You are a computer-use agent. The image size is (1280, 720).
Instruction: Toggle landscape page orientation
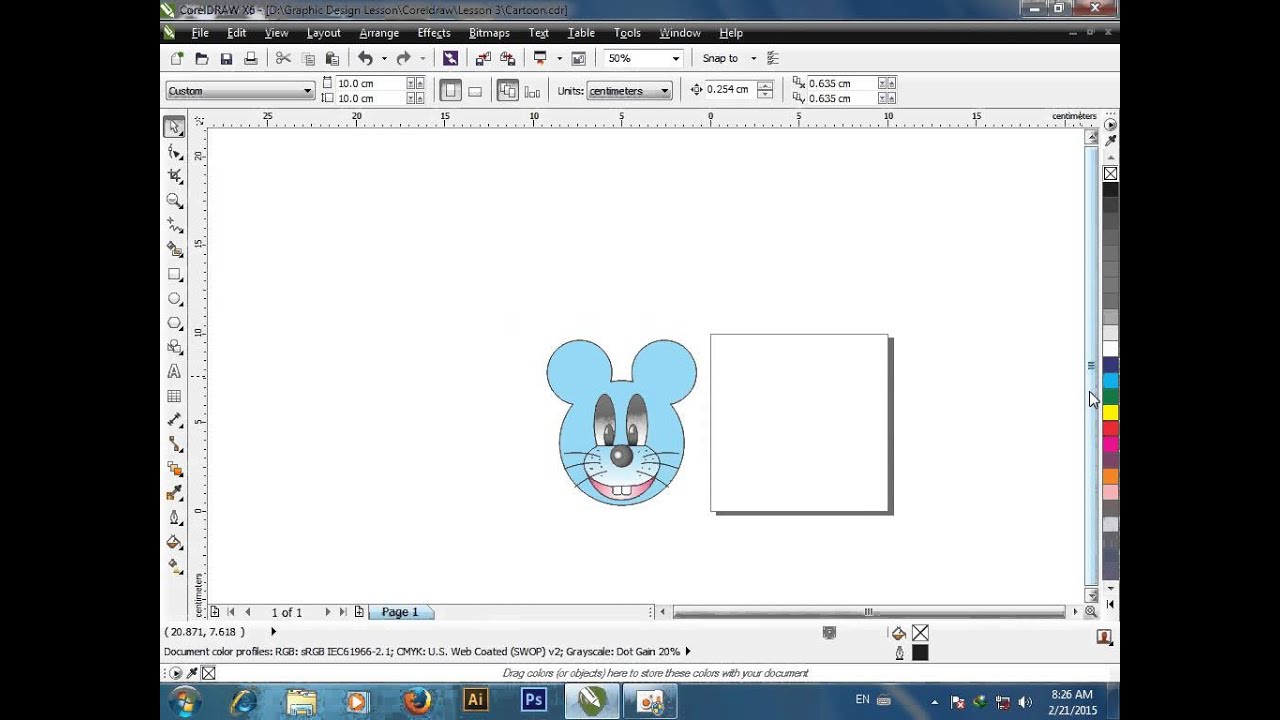475,91
